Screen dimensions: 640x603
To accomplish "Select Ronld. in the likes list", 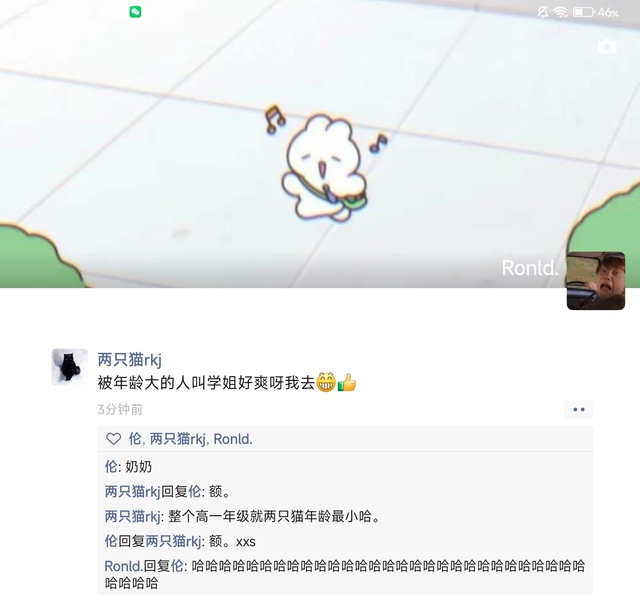I will [233, 439].
